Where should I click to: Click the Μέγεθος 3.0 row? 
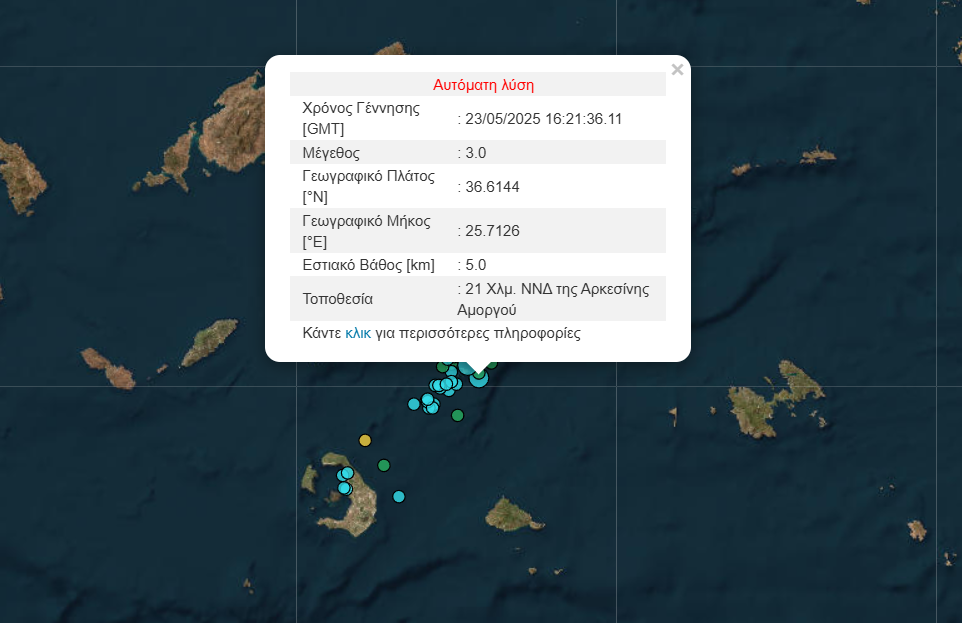point(478,152)
